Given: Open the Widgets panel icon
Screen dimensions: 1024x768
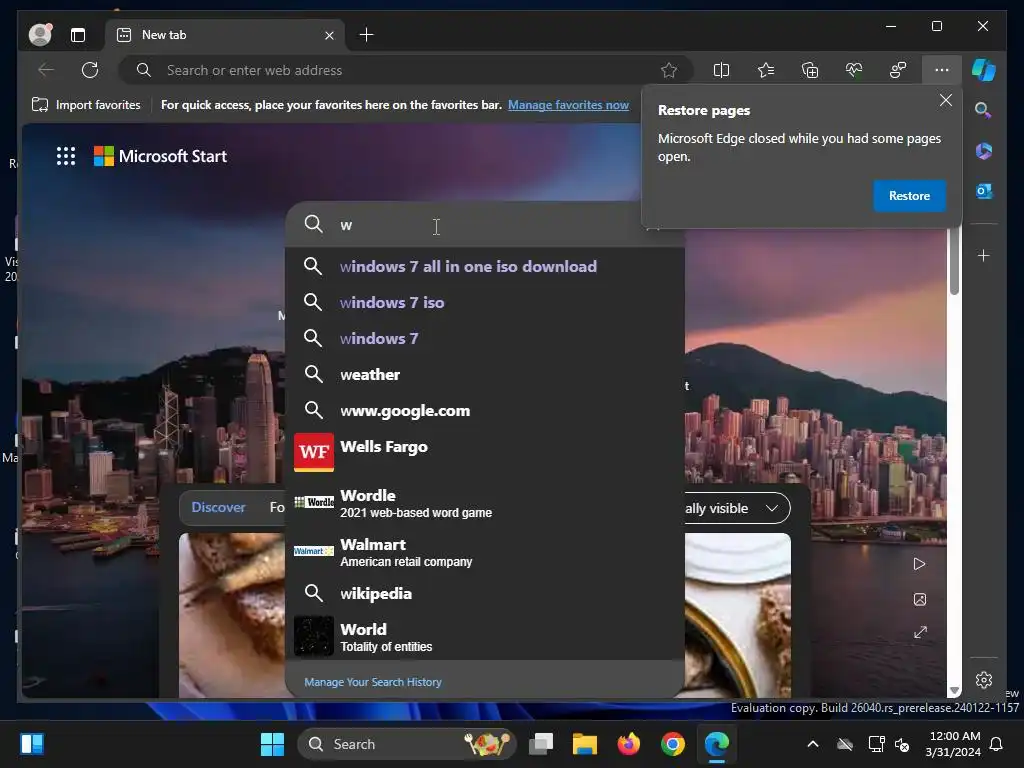Looking at the screenshot, I should (x=32, y=744).
